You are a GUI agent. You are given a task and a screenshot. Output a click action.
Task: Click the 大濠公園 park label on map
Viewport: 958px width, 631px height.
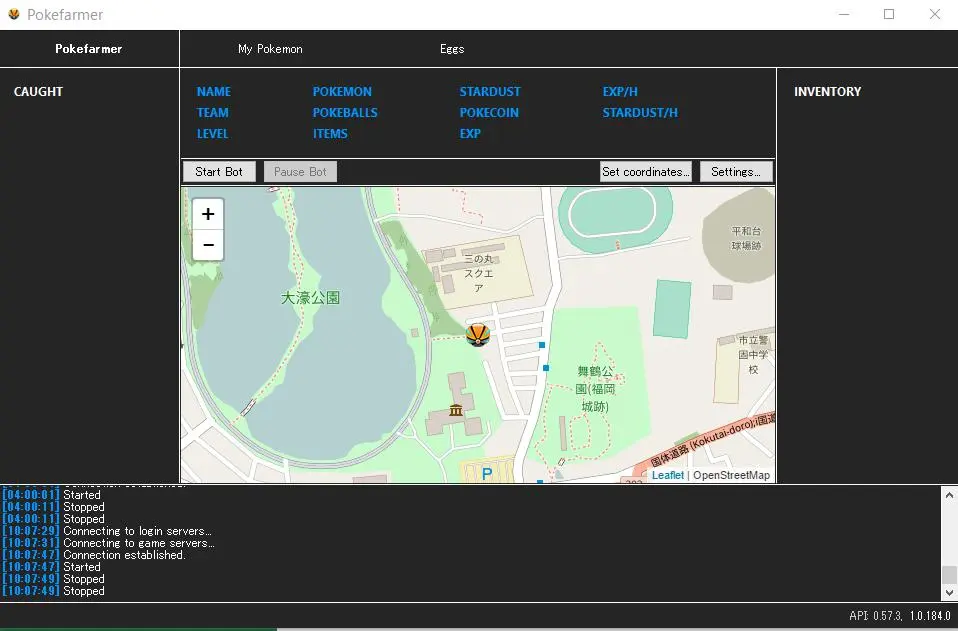click(310, 297)
